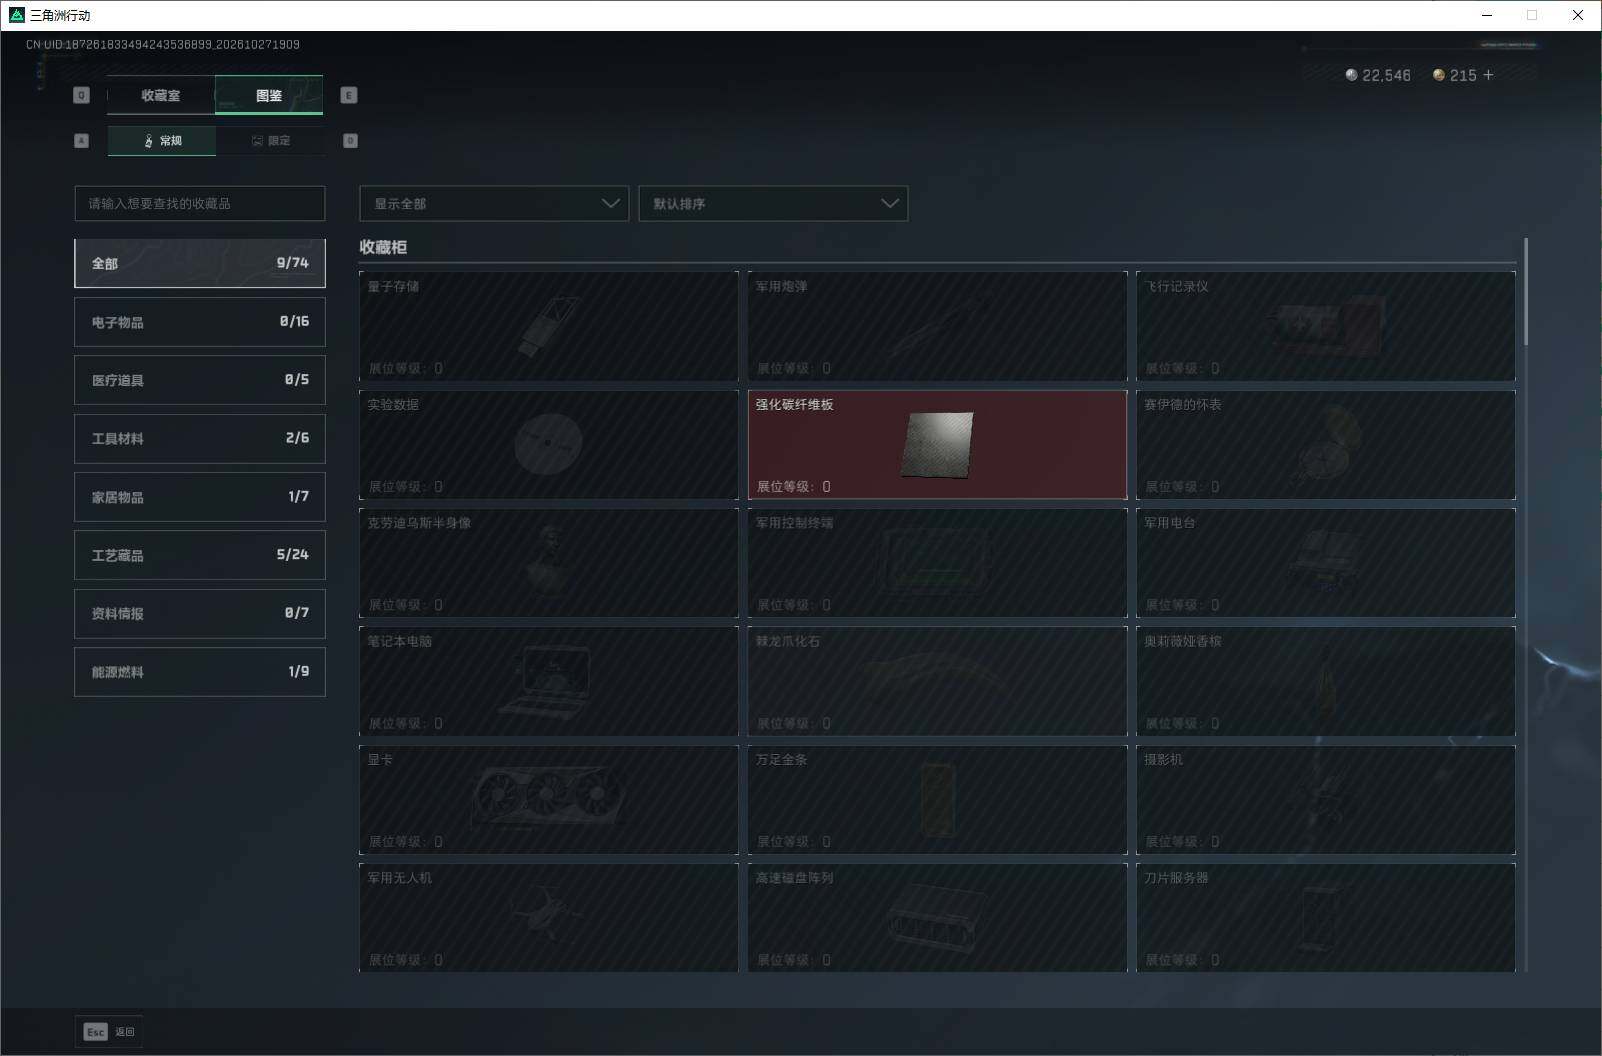Select the 实验数据 disc image
Viewport: 1602px width, 1056px height.
pos(548,443)
